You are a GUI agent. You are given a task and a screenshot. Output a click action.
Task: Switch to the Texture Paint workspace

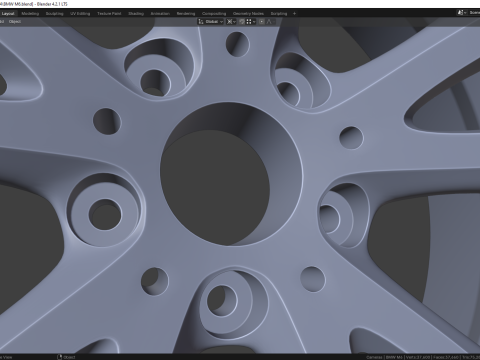click(x=109, y=14)
